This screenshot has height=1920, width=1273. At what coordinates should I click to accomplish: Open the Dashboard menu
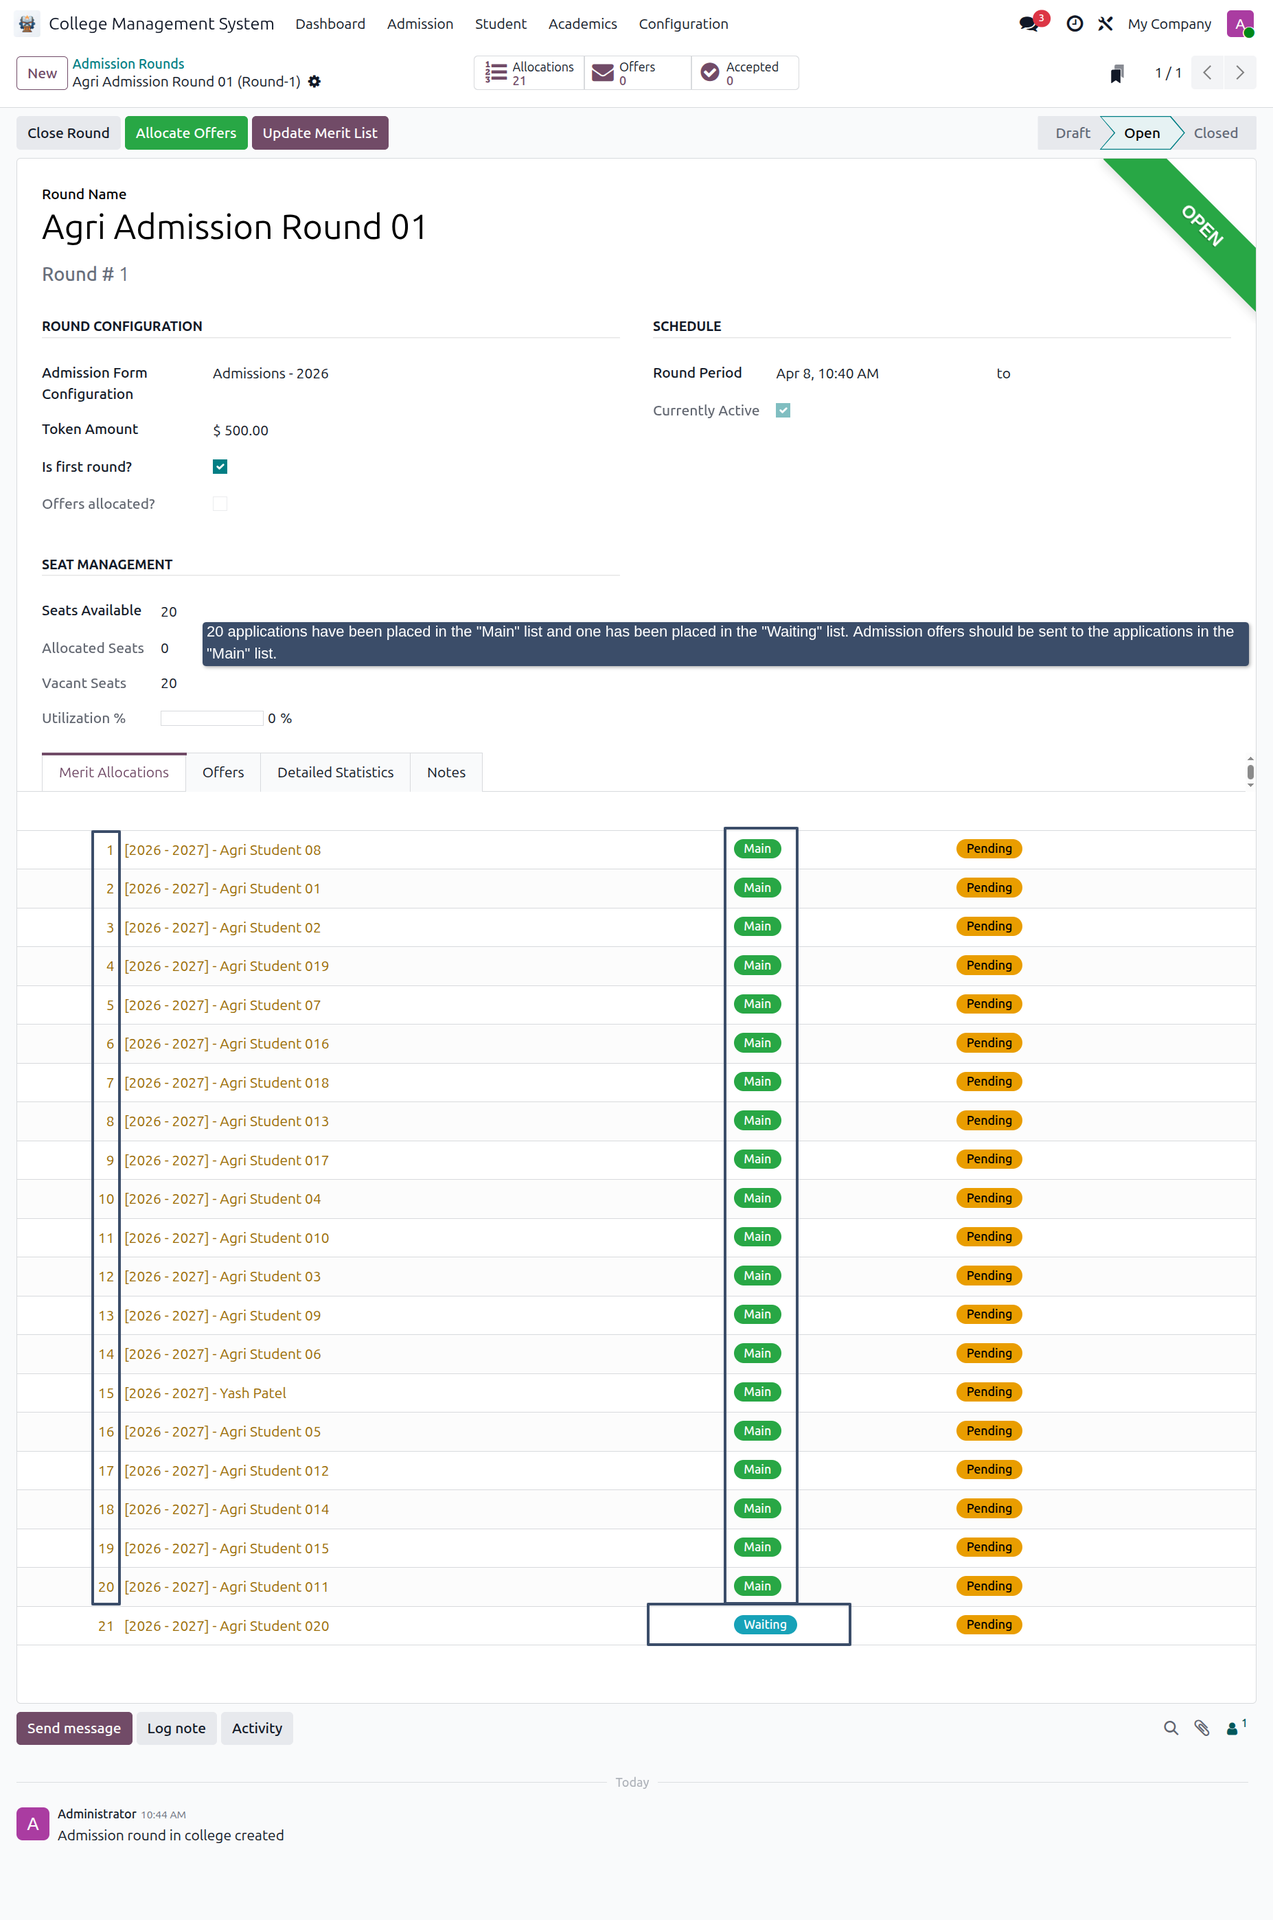click(x=330, y=24)
